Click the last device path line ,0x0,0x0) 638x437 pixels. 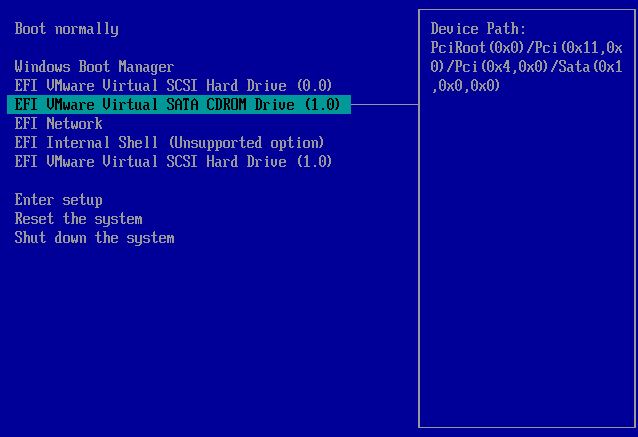pyautogui.click(x=466, y=86)
